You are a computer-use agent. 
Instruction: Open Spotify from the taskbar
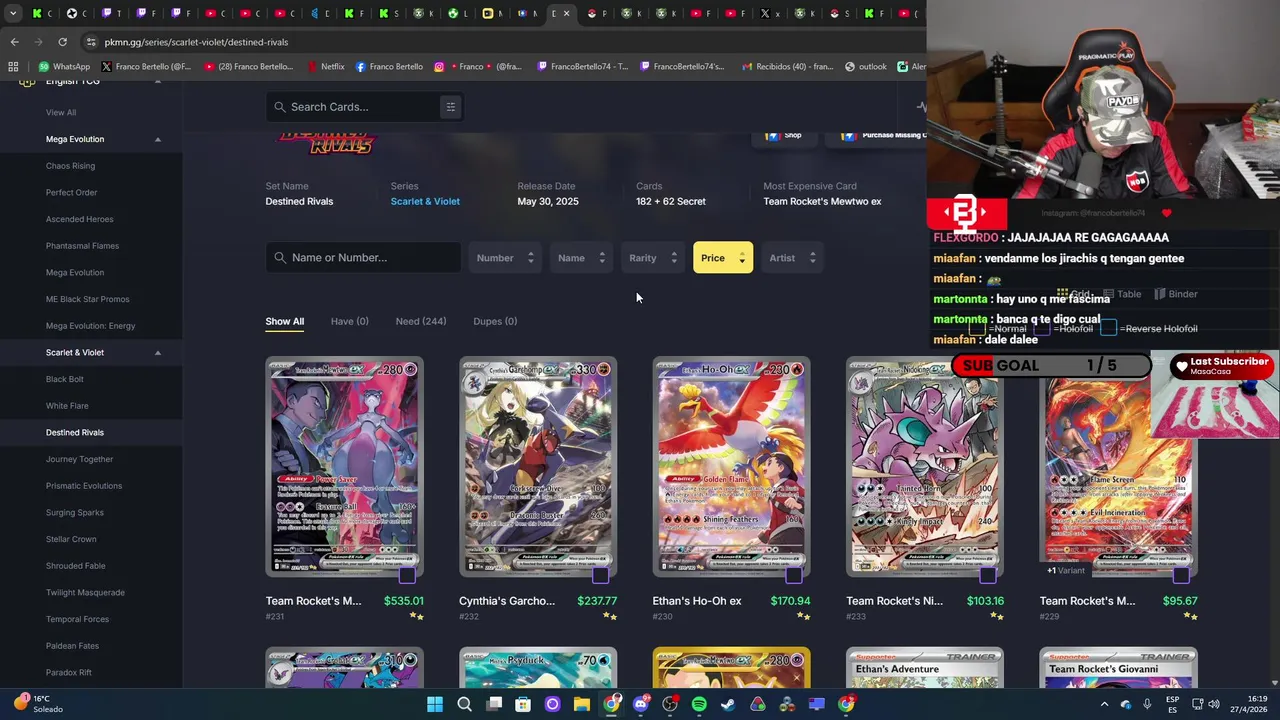point(699,704)
